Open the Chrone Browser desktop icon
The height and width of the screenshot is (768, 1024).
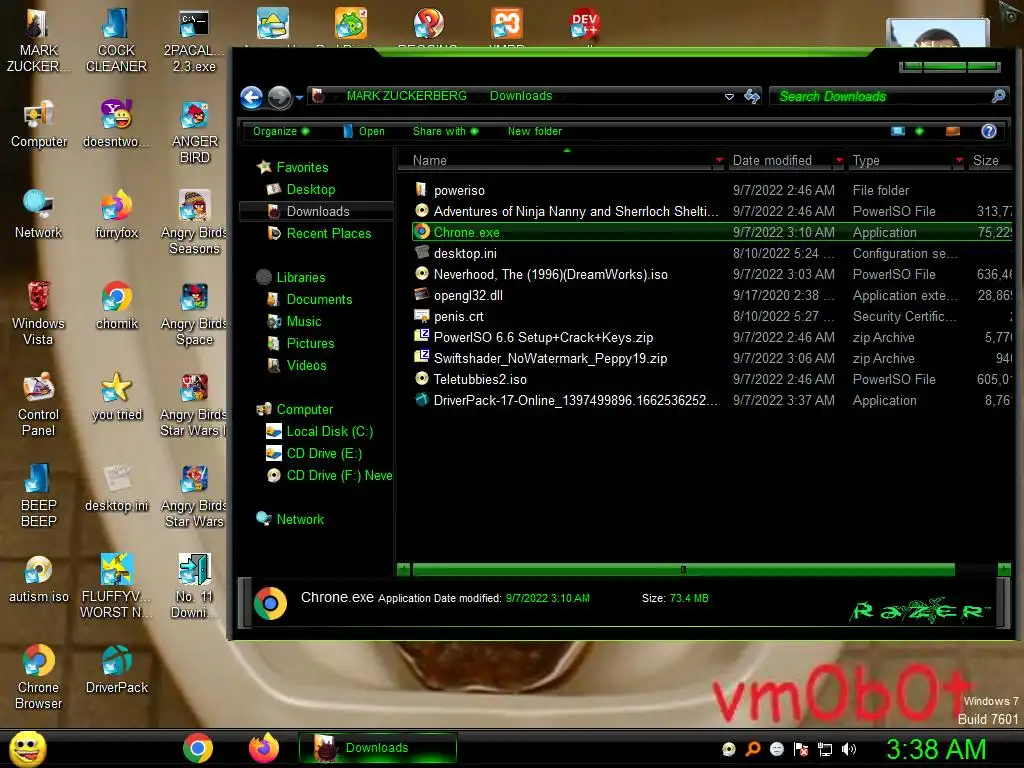coord(39,678)
